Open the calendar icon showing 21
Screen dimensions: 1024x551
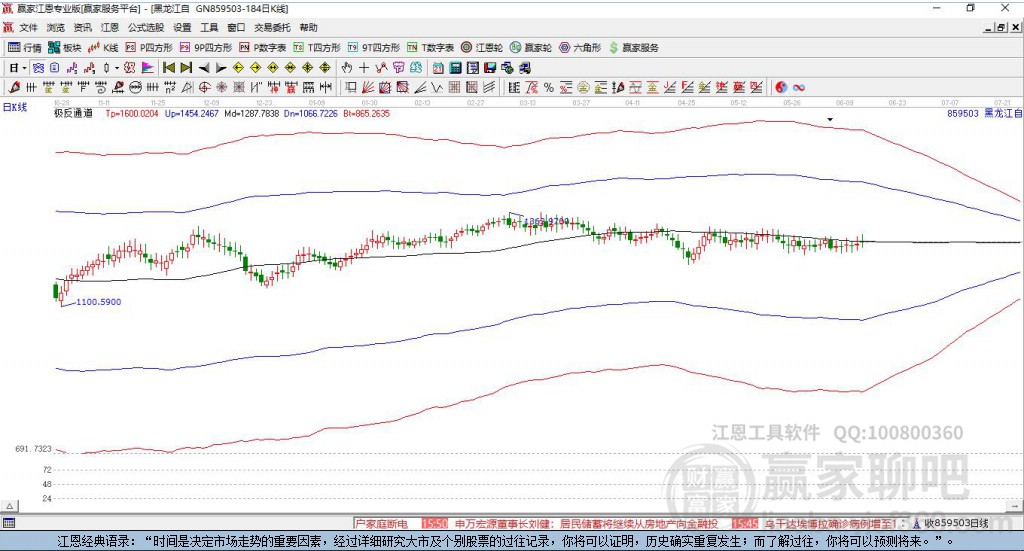438,68
